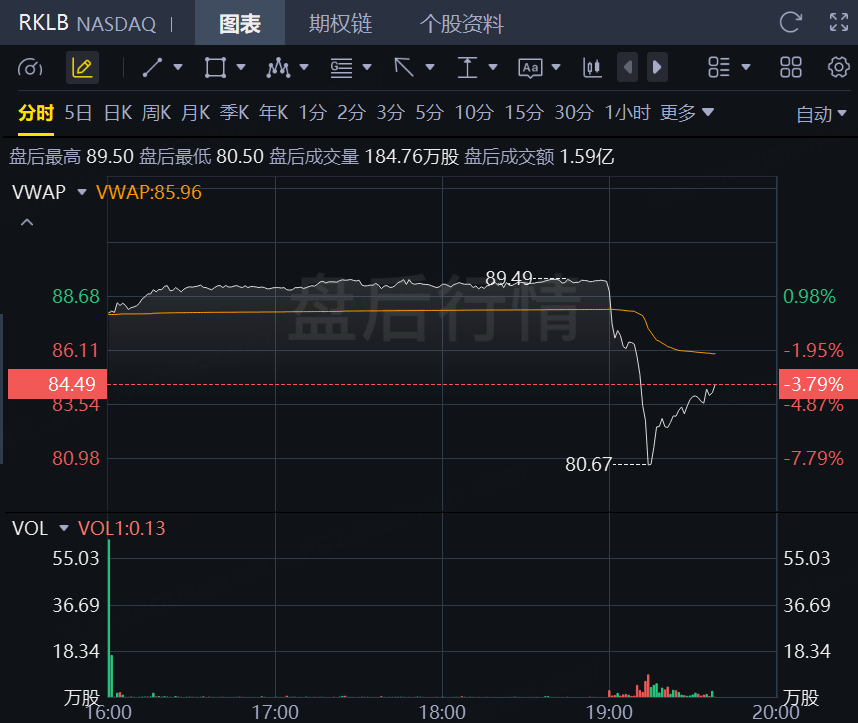Select the rectangle shape tool
The height and width of the screenshot is (723, 858).
pyautogui.click(x=214, y=68)
